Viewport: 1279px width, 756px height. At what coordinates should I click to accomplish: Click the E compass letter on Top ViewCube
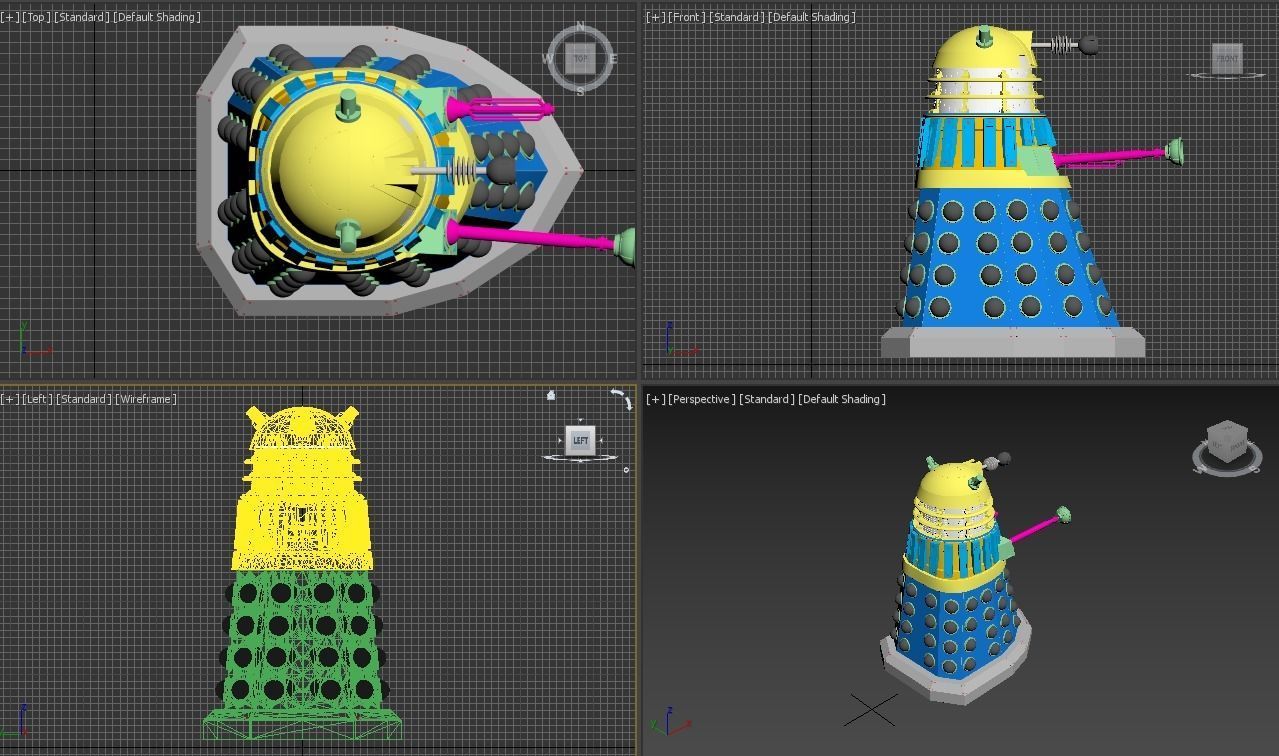pyautogui.click(x=613, y=59)
